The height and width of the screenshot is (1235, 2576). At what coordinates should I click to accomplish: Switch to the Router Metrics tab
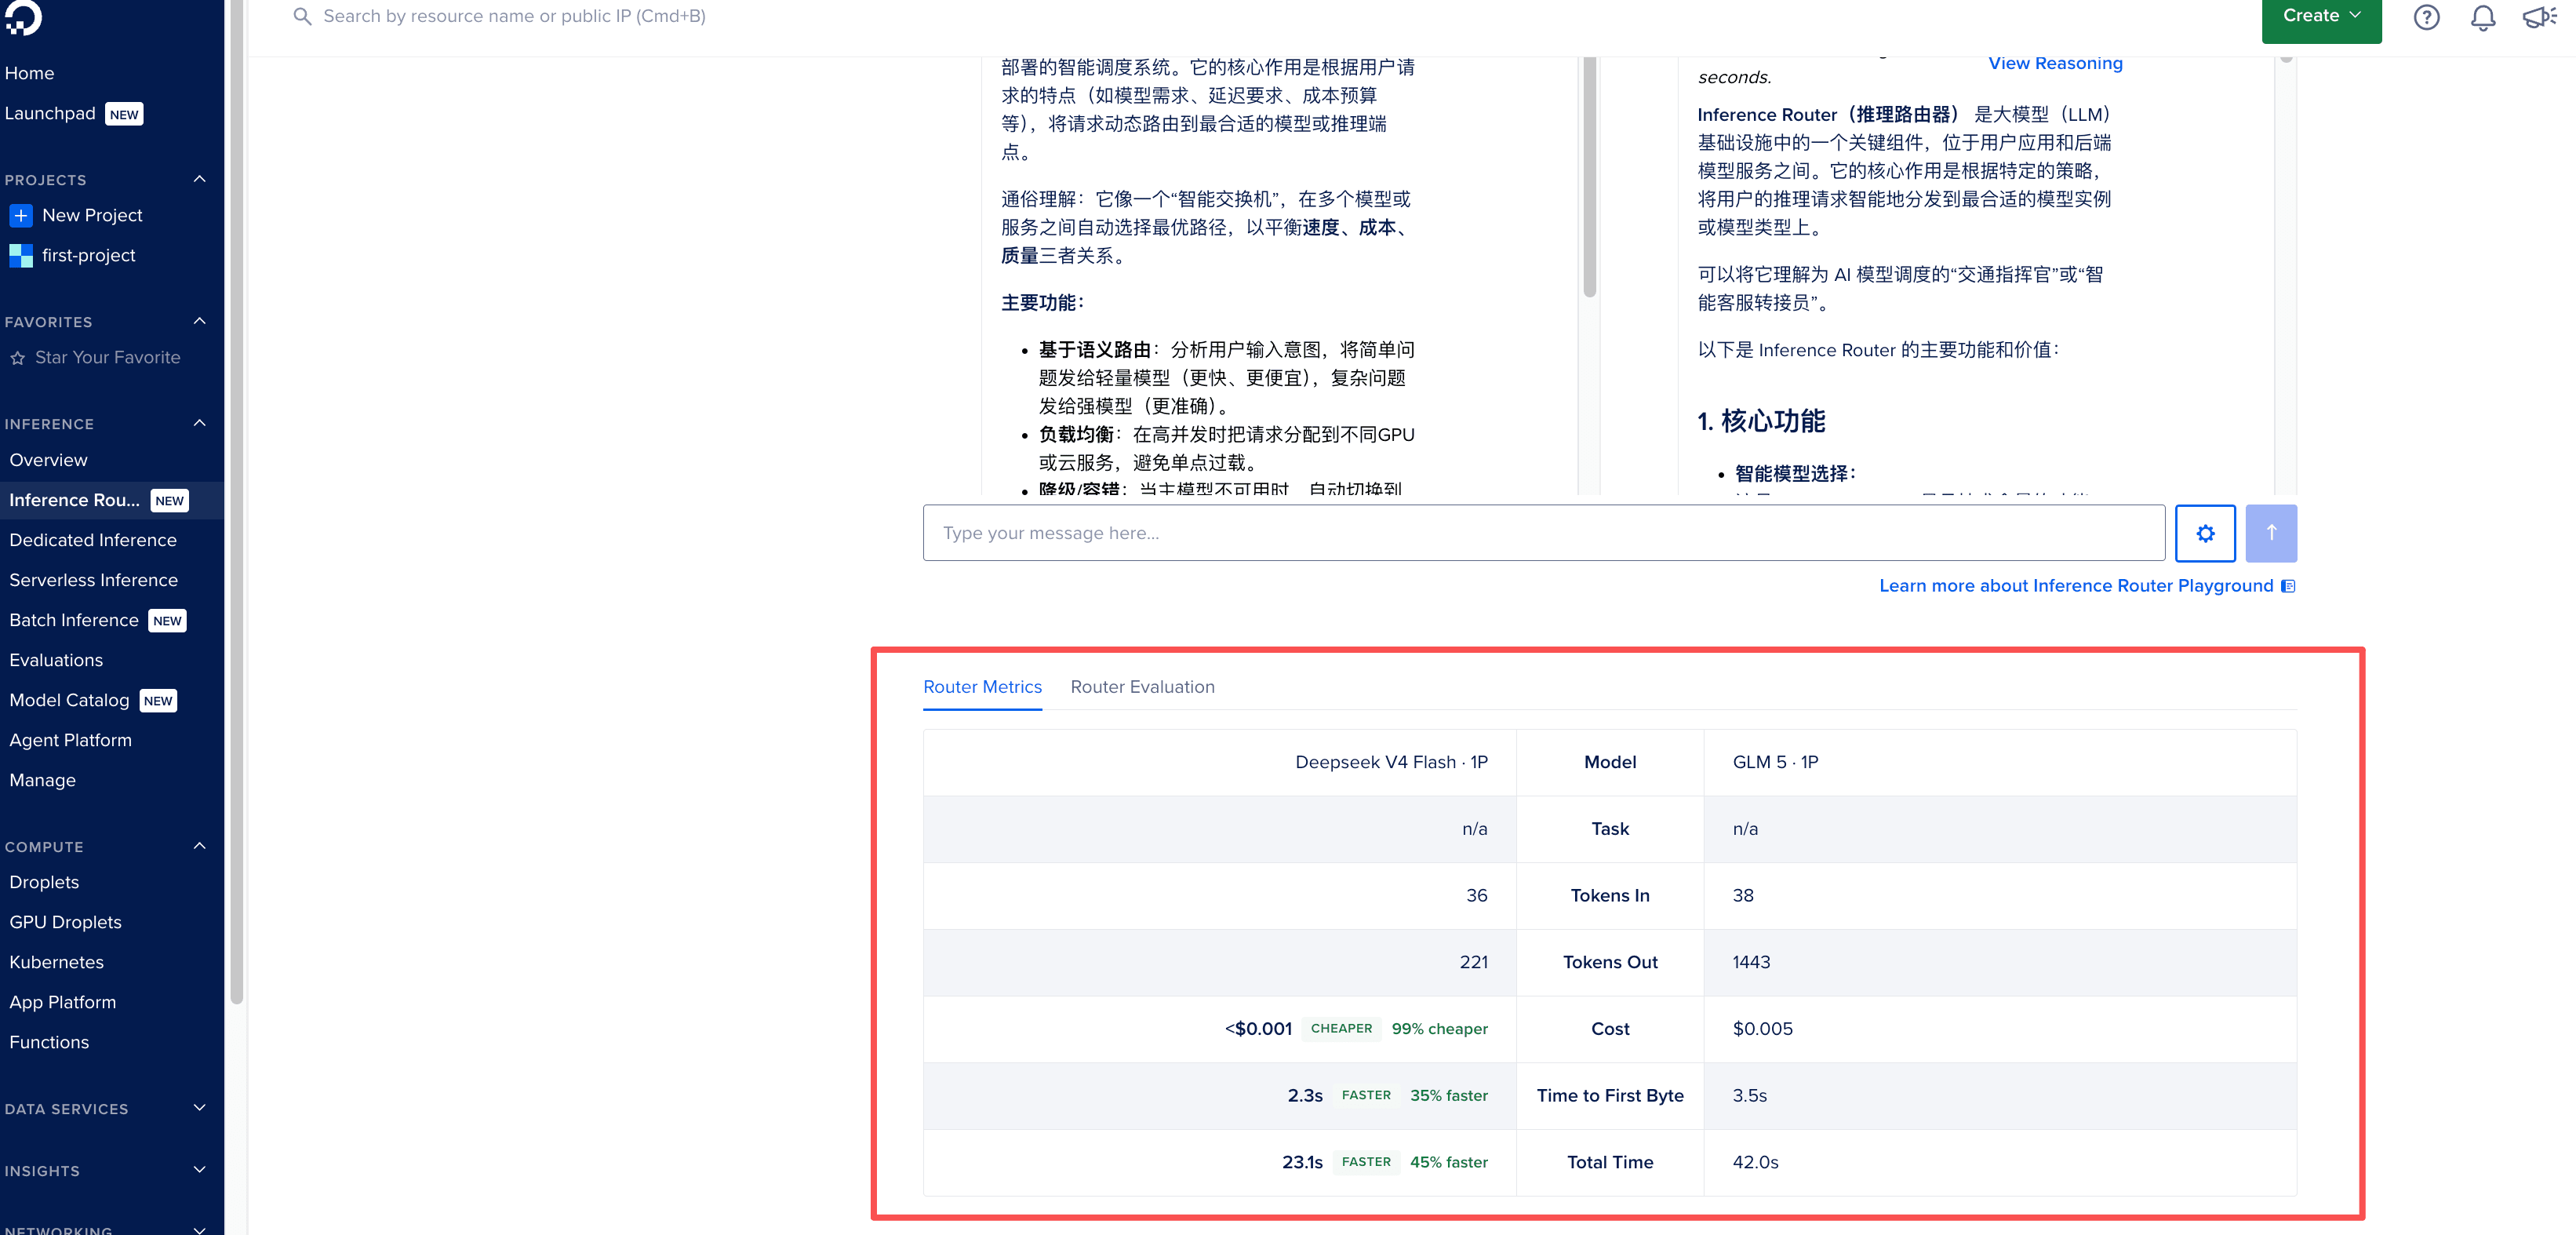pyautogui.click(x=982, y=687)
